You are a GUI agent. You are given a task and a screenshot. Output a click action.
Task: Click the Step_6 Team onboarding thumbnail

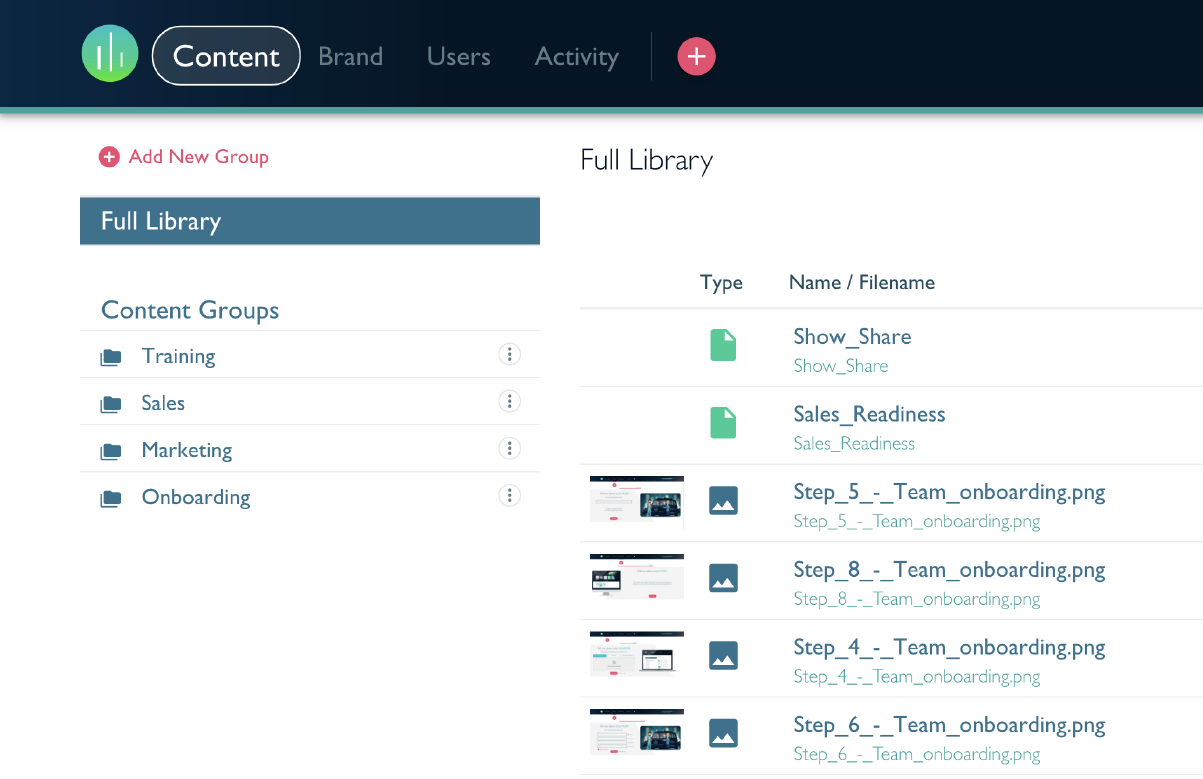pyautogui.click(x=637, y=733)
